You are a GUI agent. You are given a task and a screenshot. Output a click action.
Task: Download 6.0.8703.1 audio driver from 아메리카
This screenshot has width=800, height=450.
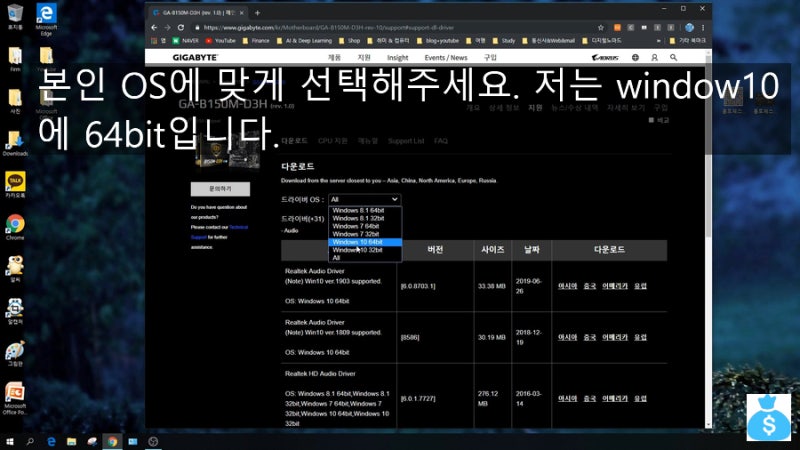pos(615,286)
